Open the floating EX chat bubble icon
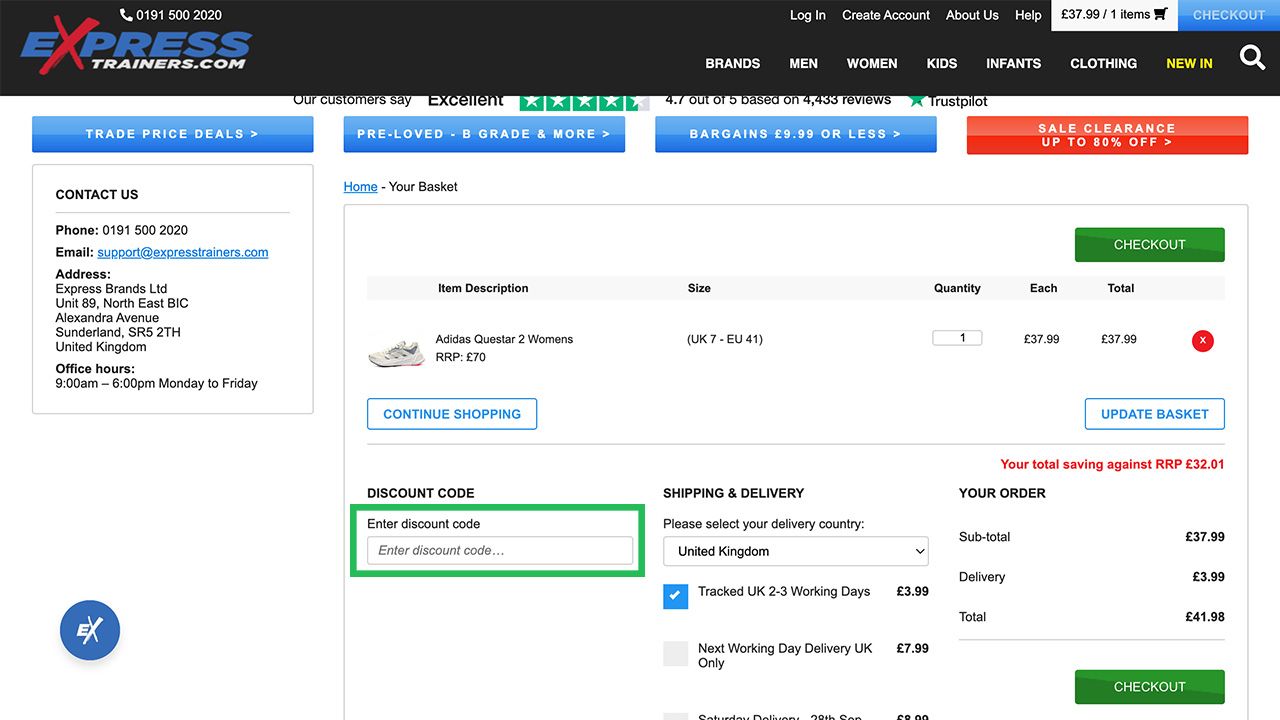The height and width of the screenshot is (720, 1280). point(89,630)
